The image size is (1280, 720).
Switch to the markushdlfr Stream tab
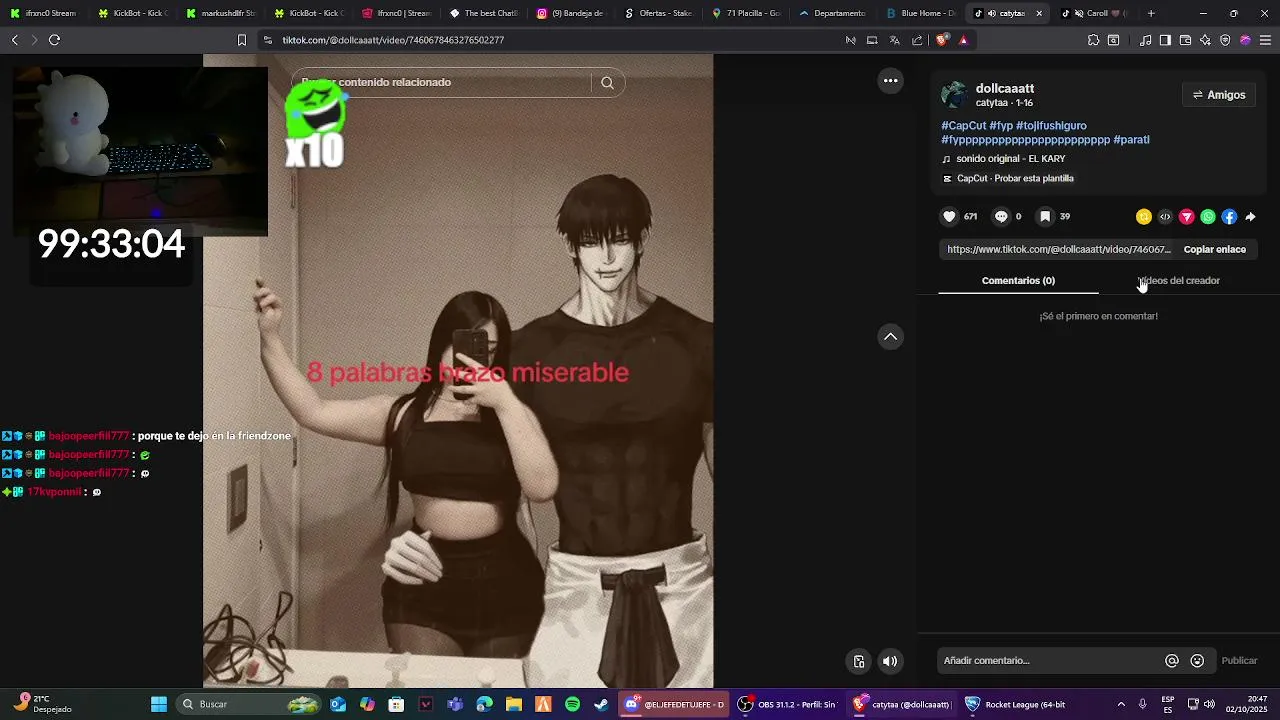tap(224, 14)
